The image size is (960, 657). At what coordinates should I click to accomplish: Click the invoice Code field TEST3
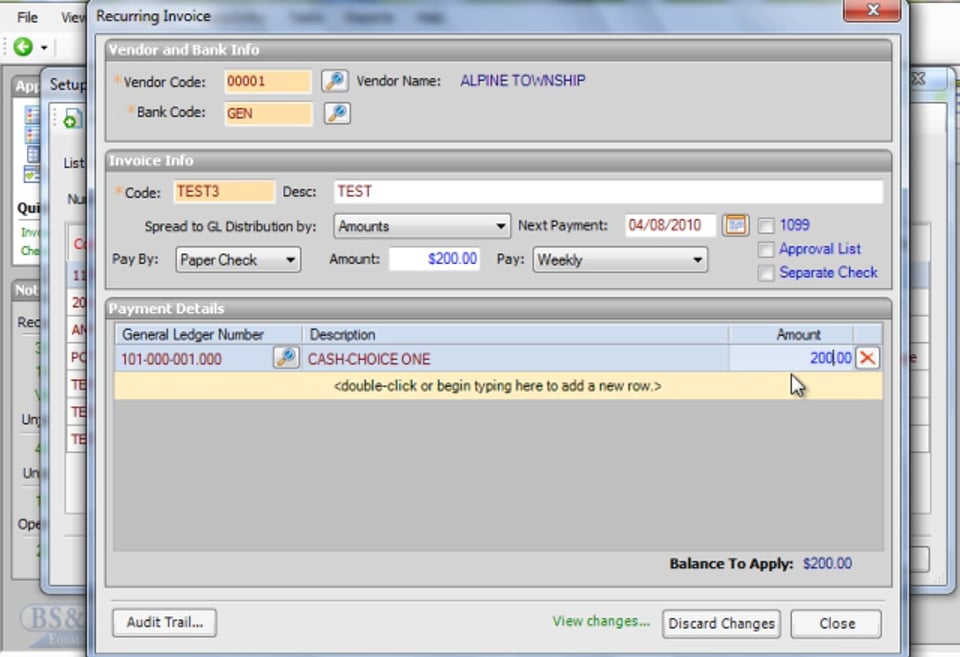tap(224, 192)
